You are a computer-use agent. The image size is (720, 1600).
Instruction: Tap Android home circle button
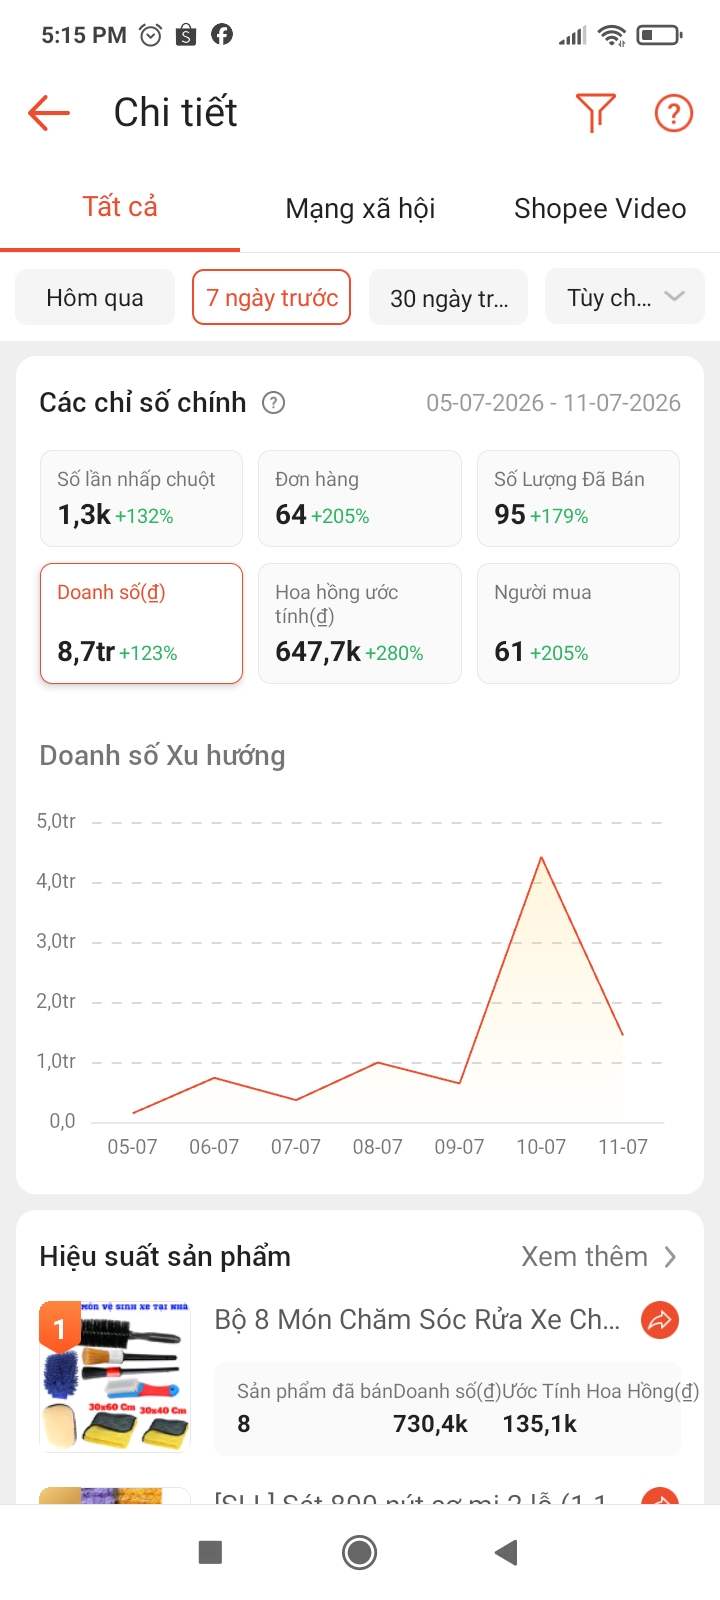[x=359, y=1552]
